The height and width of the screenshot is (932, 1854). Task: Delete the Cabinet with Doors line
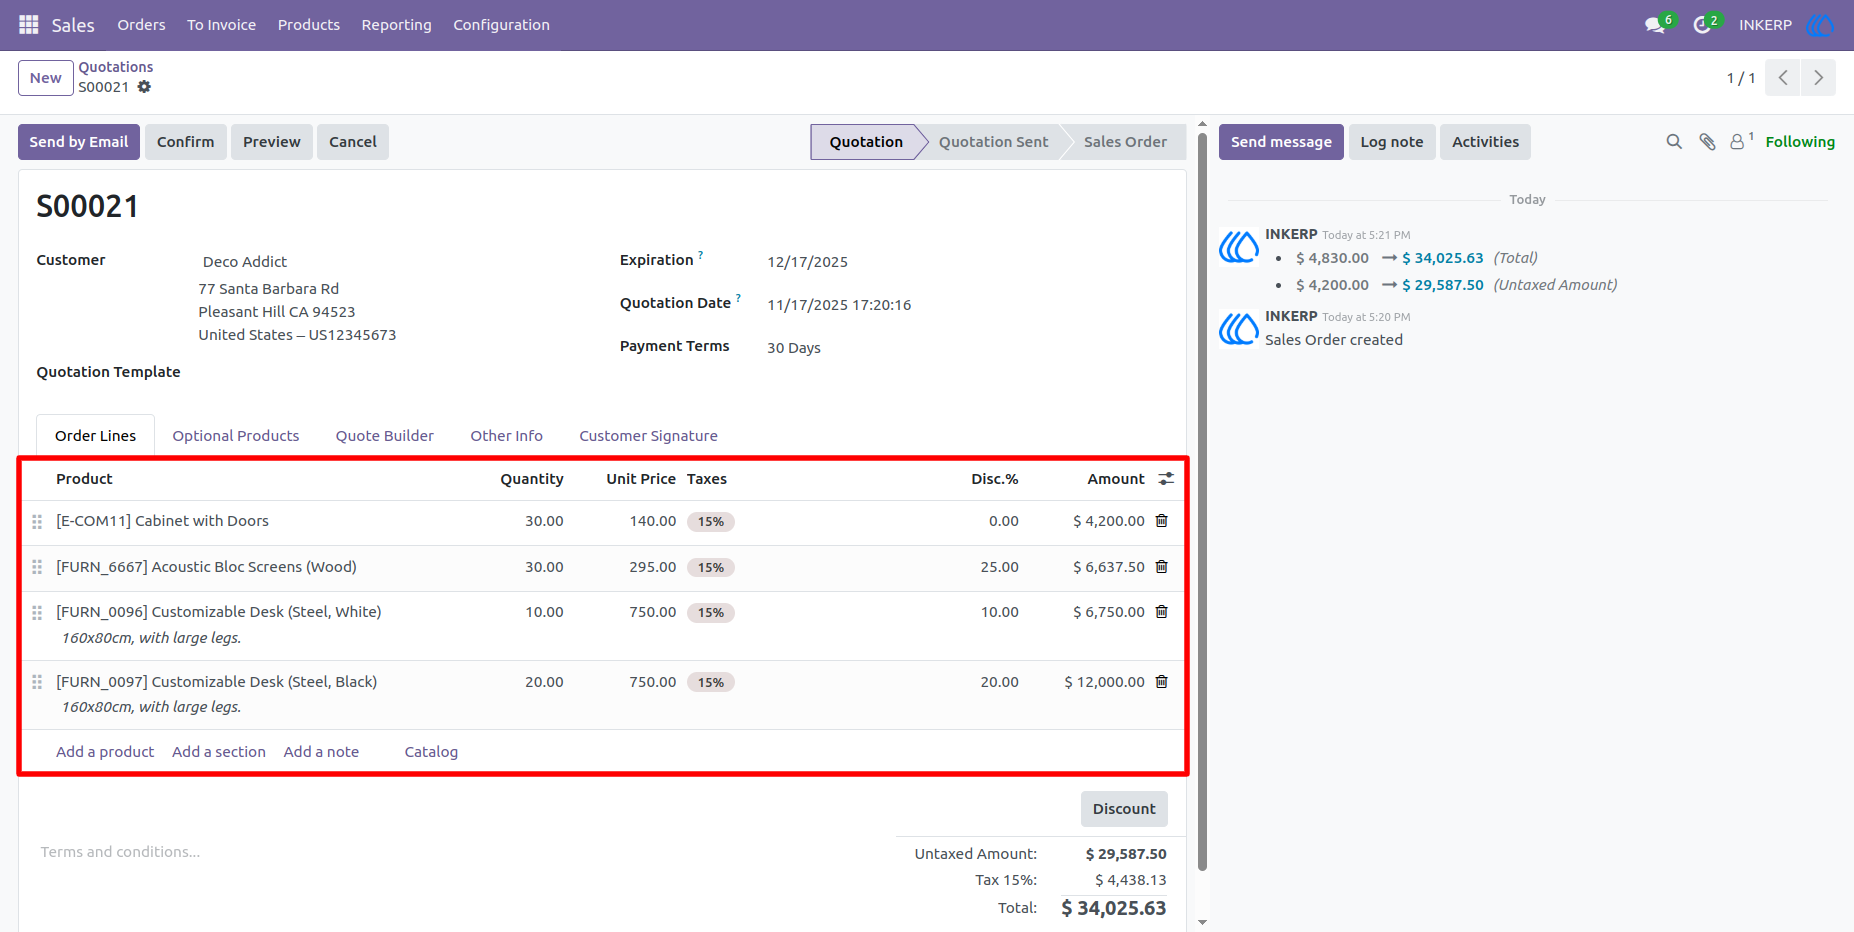click(1162, 521)
